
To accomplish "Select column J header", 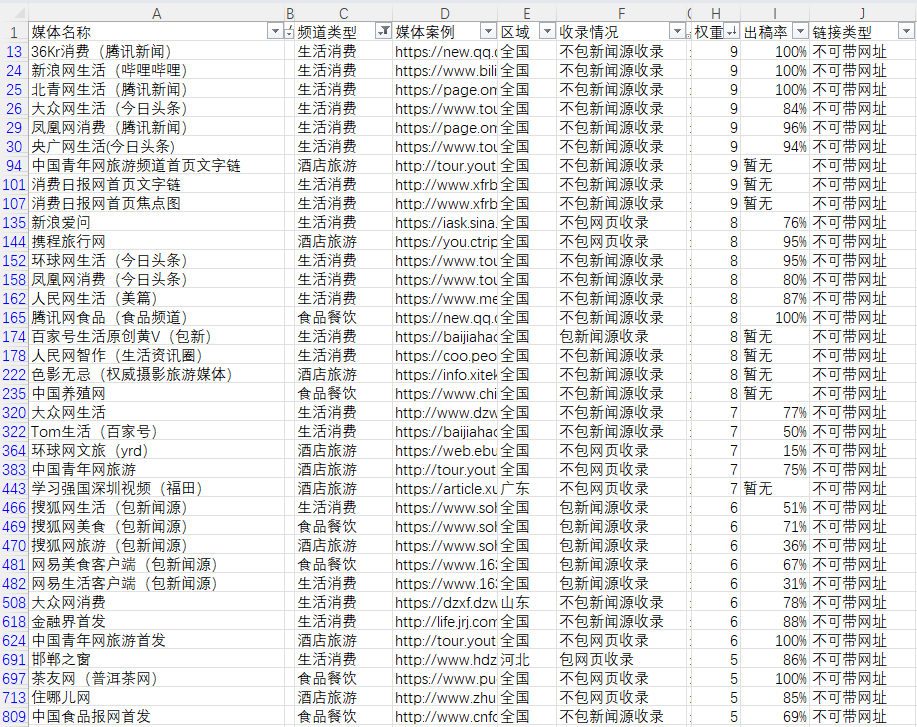I will coord(862,12).
